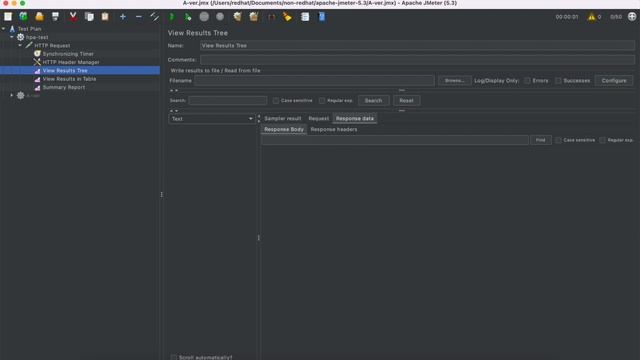The width and height of the screenshot is (640, 360).
Task: Select View Results Tree in tree
Action: 65,71
